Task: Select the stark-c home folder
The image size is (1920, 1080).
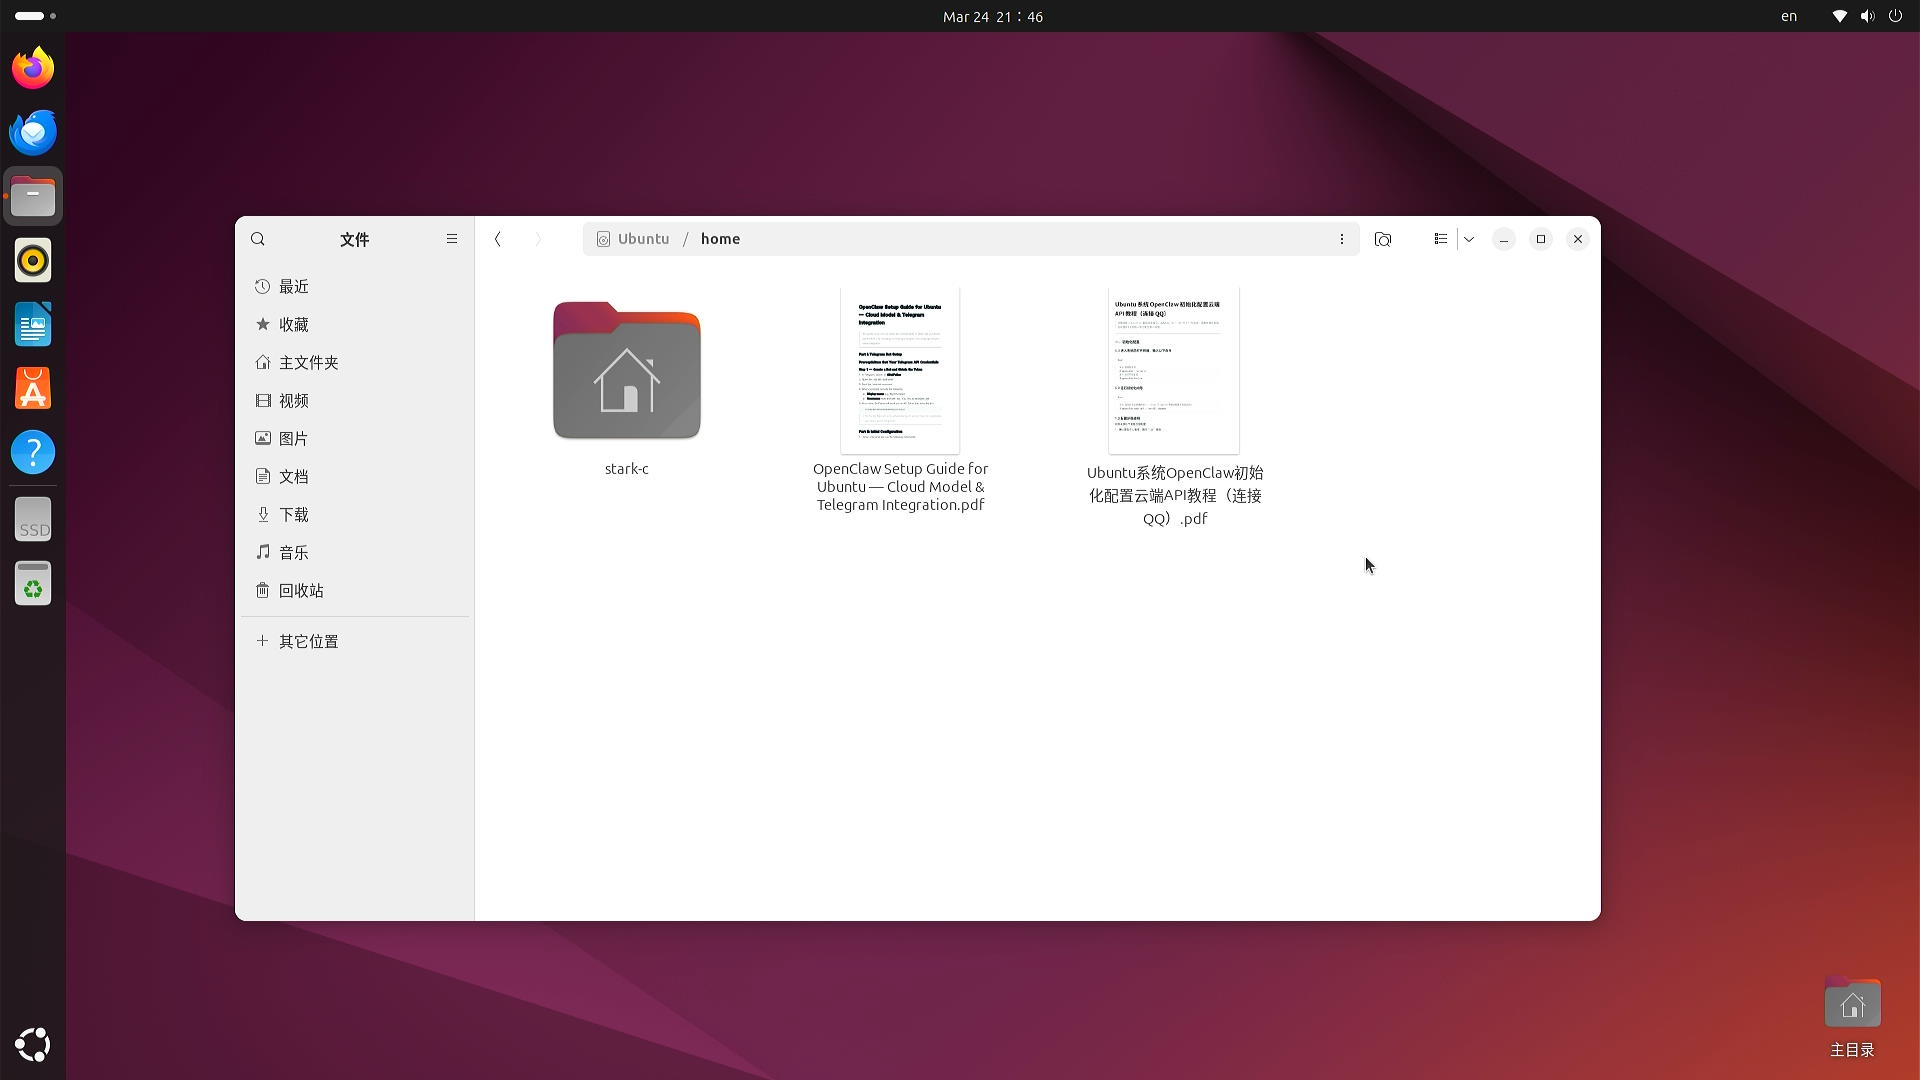Action: (627, 372)
